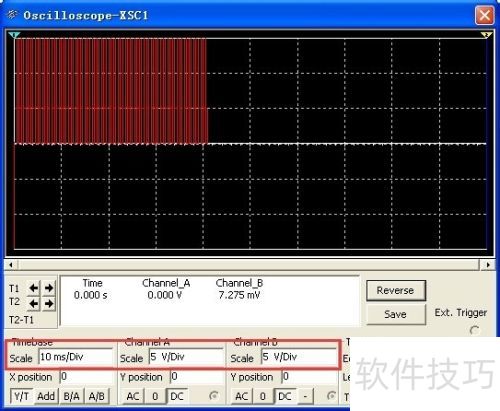Switch timebase mode to Y/T

pyautogui.click(x=21, y=396)
